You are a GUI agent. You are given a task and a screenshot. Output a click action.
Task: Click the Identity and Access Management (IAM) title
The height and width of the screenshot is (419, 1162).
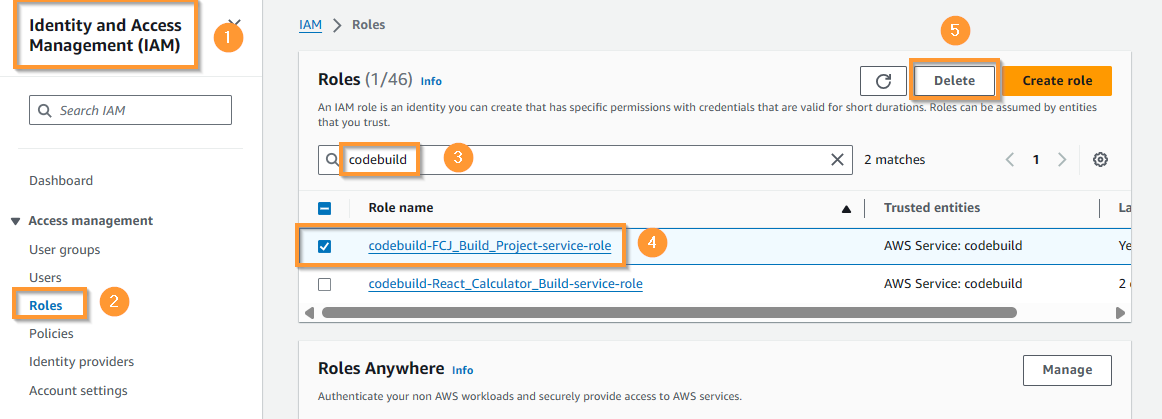pos(105,35)
